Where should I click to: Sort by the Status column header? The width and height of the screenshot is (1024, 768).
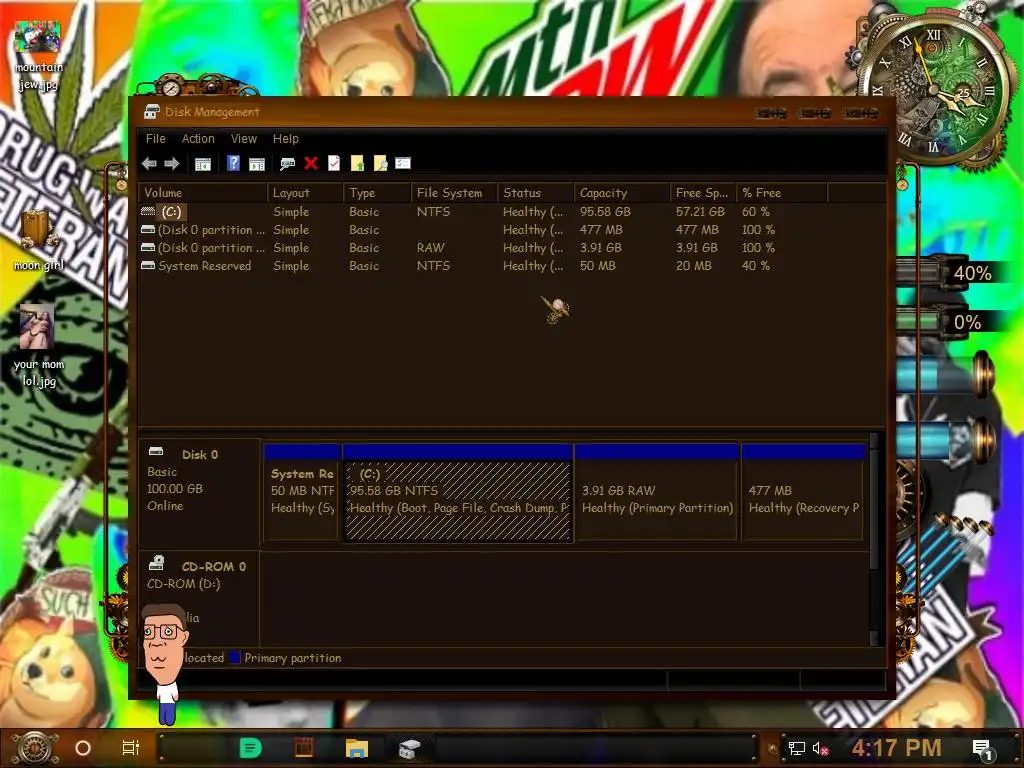536,193
